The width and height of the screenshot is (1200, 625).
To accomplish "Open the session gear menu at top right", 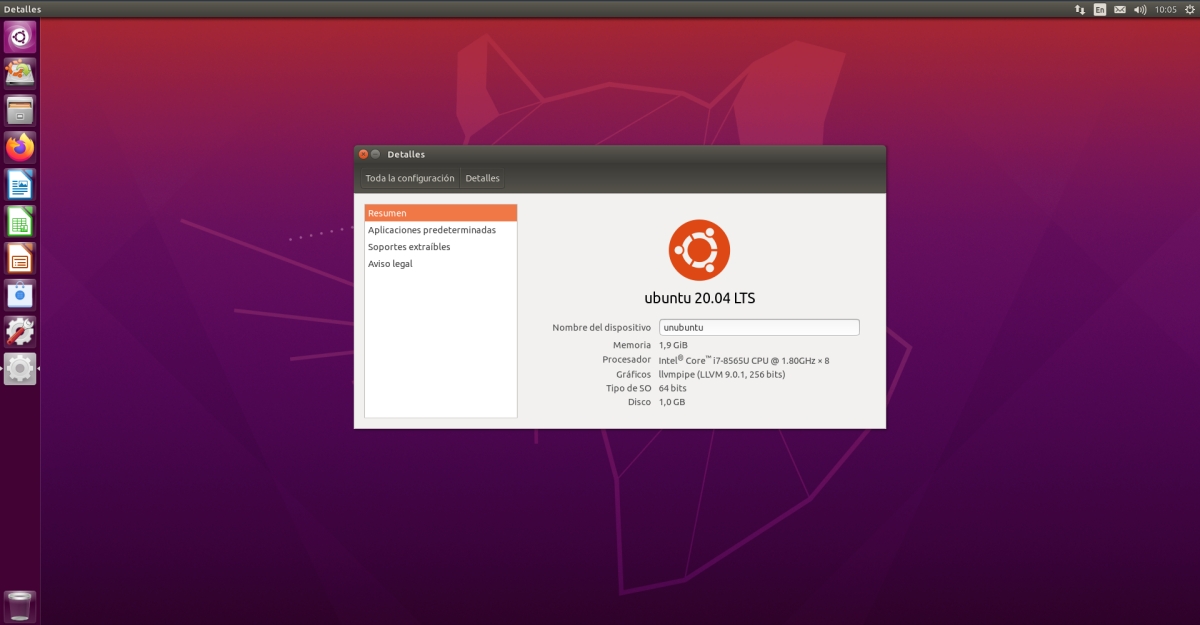I will (x=1189, y=9).
